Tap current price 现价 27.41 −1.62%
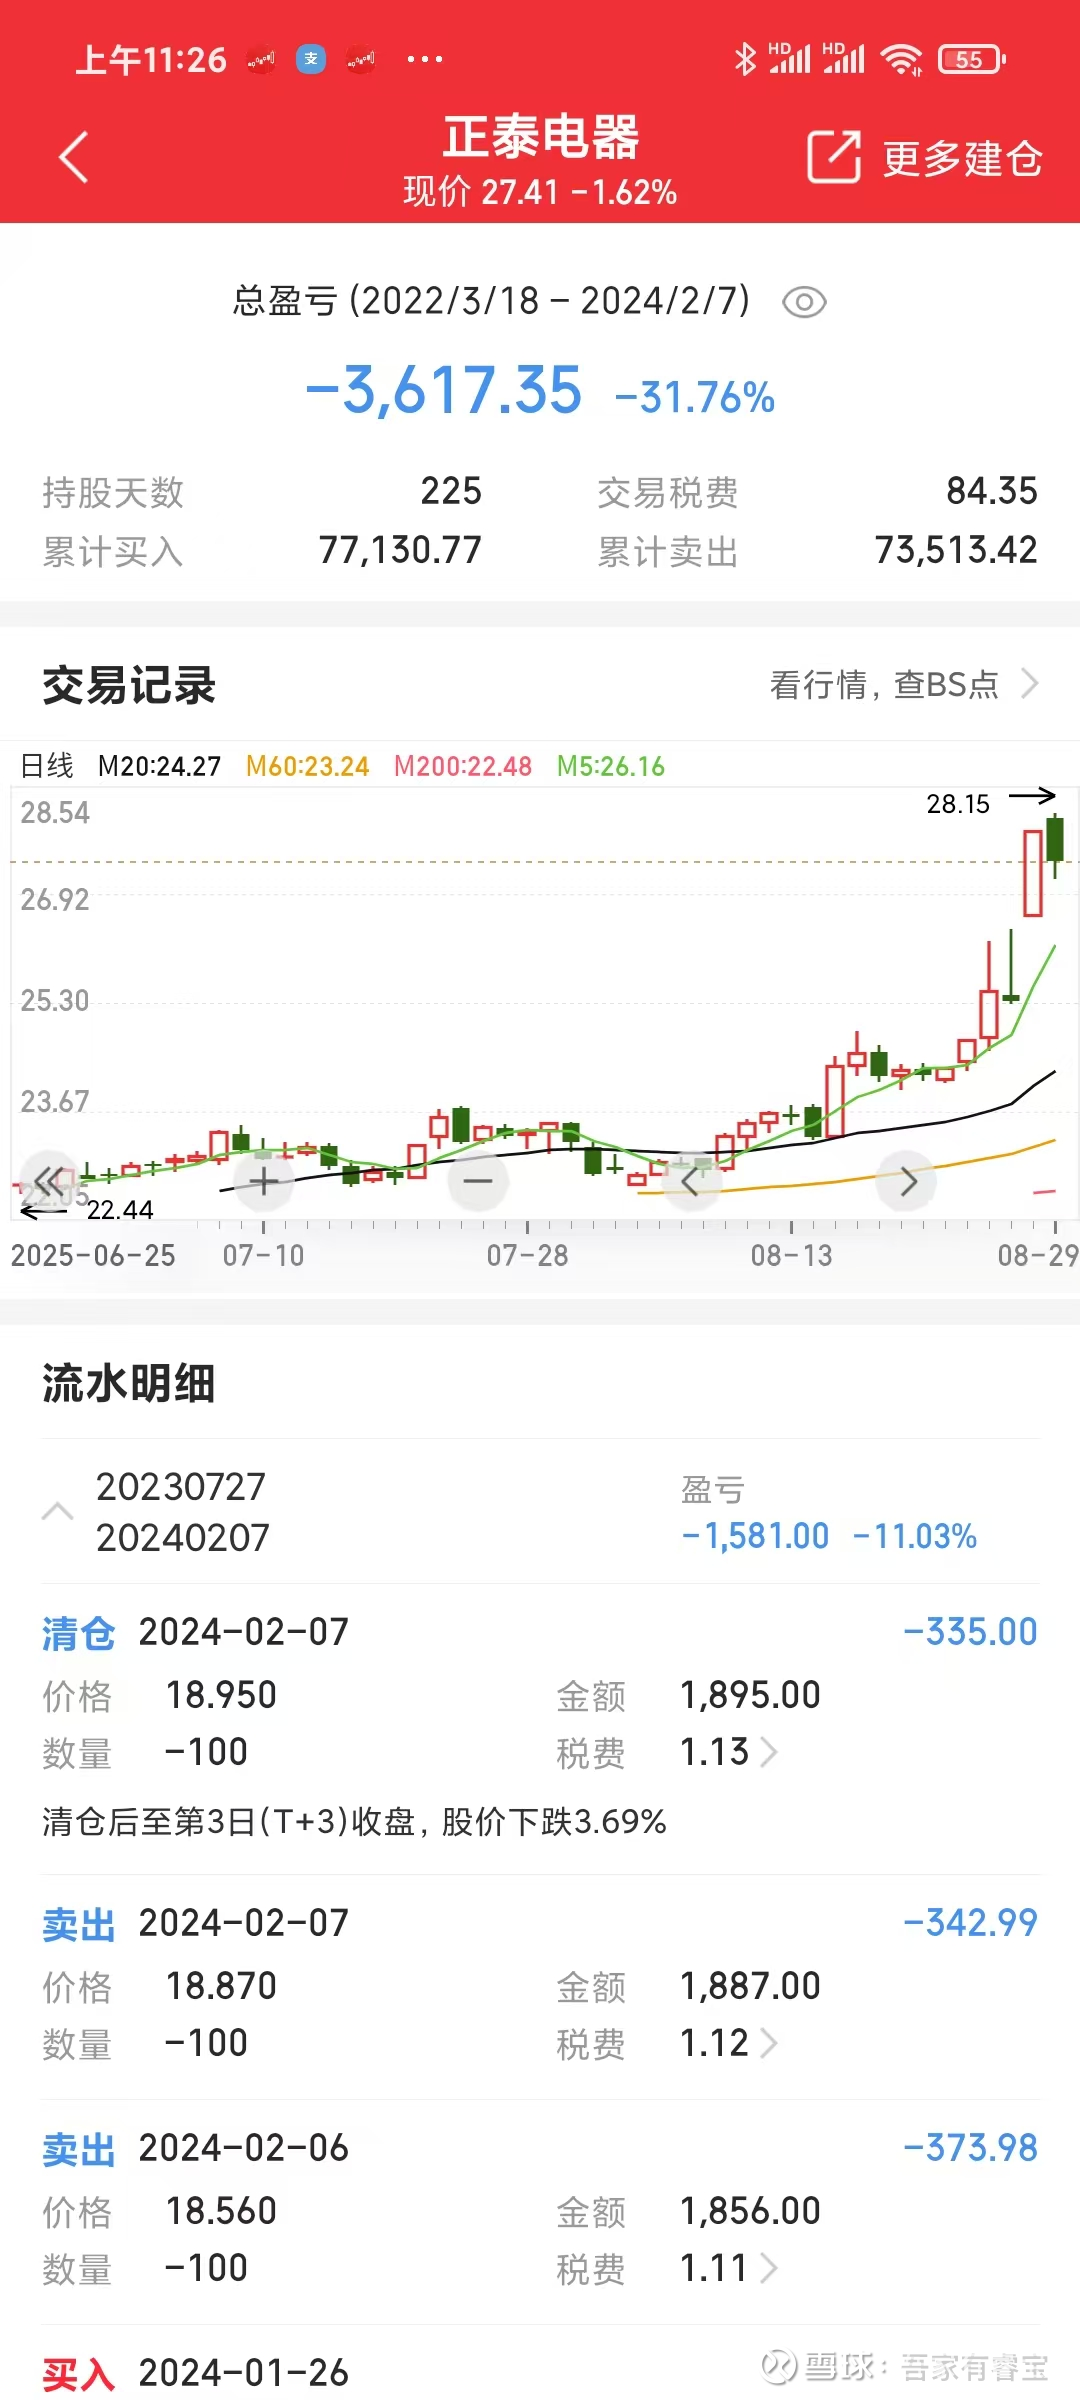1080x2400 pixels. click(540, 192)
